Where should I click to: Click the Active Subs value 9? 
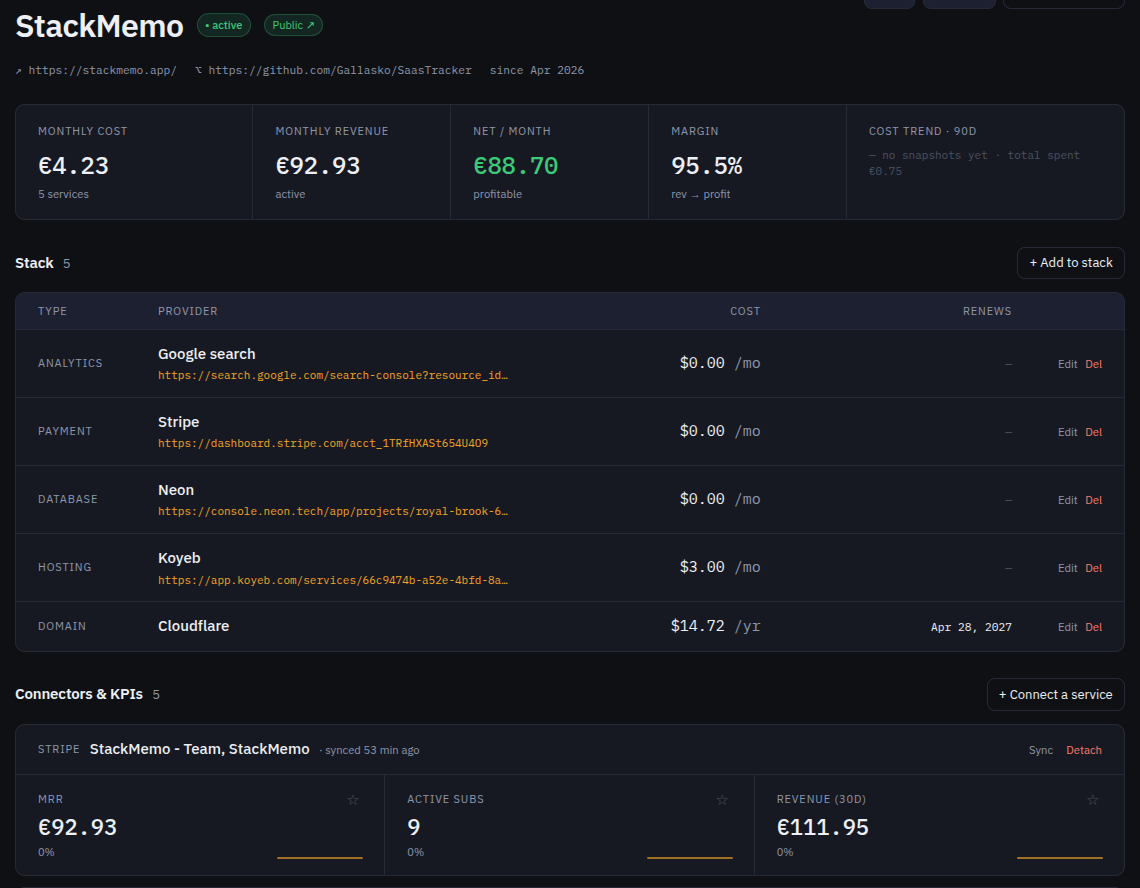(x=414, y=828)
